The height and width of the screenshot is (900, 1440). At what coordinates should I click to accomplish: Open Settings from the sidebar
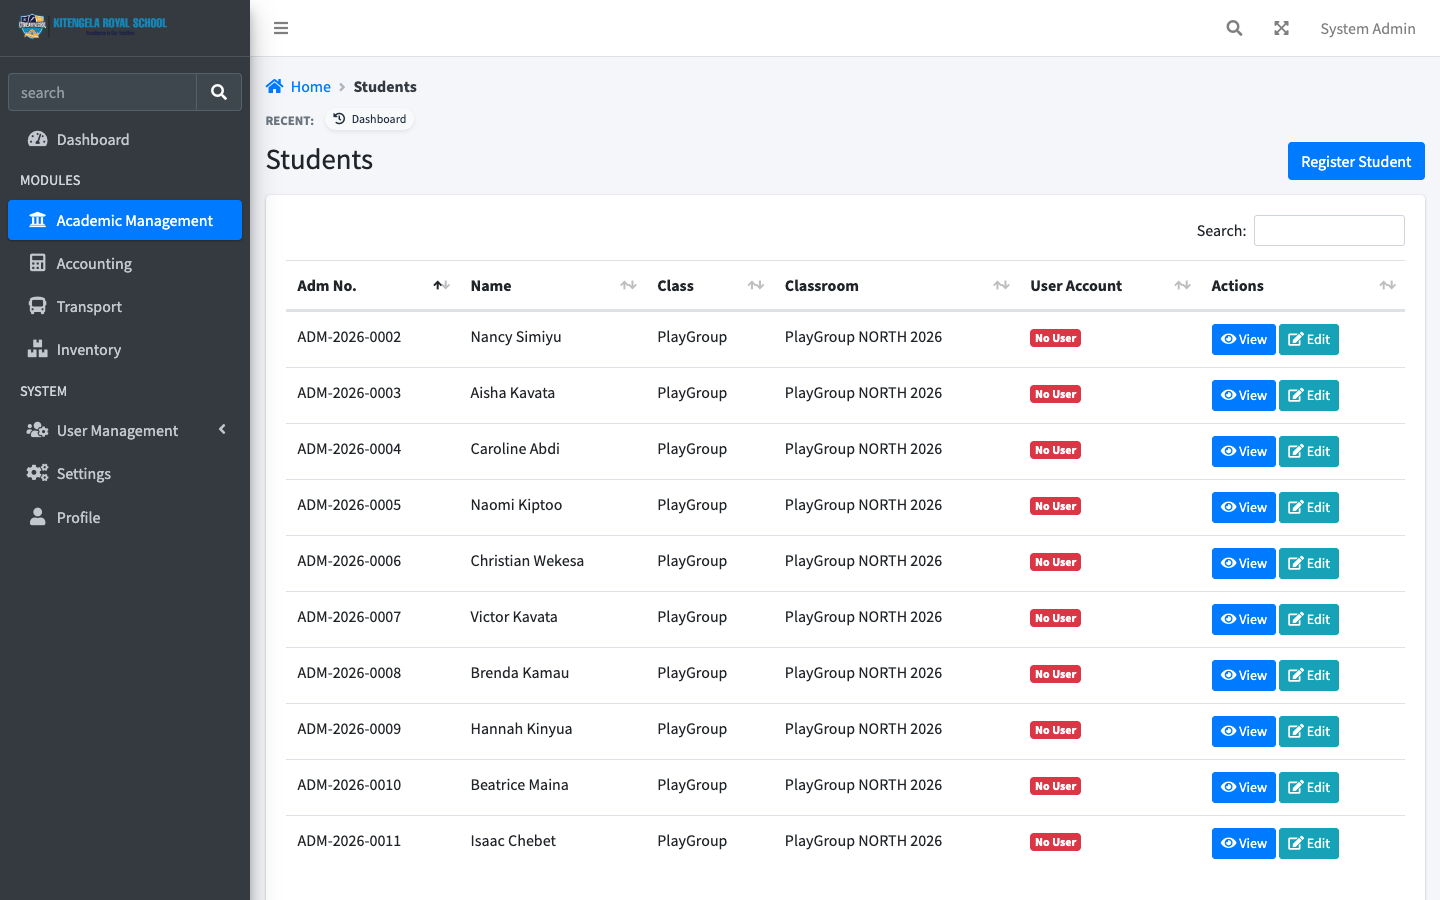[x=125, y=474]
